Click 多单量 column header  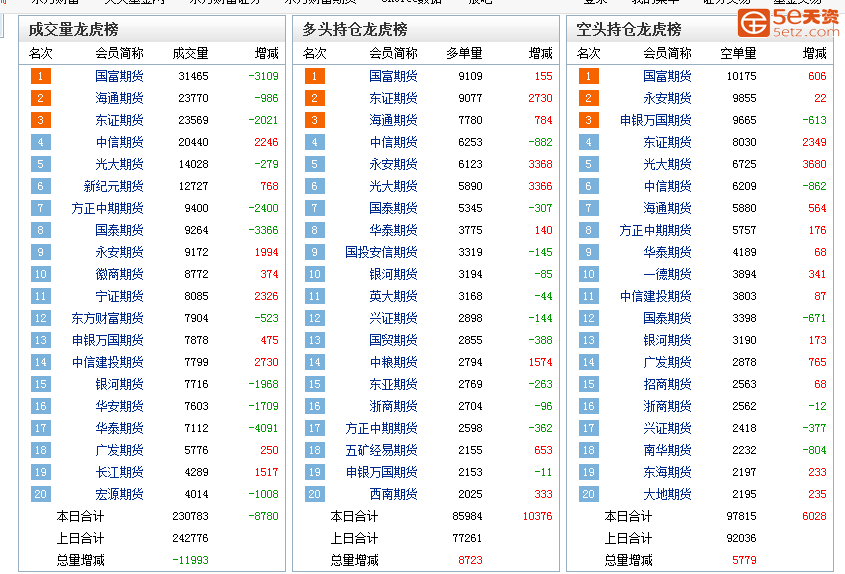[x=465, y=53]
